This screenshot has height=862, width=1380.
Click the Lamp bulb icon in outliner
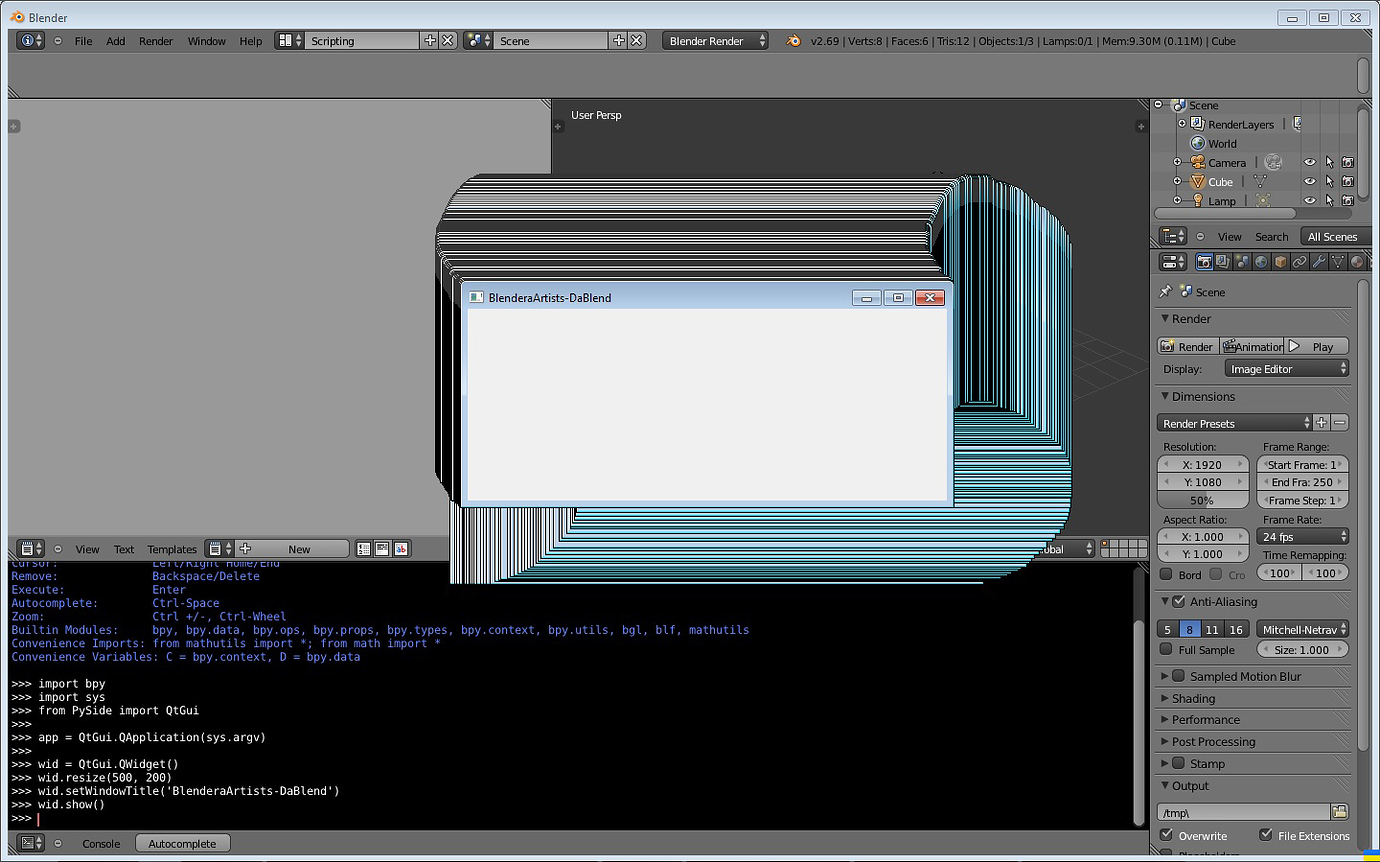(x=1198, y=201)
